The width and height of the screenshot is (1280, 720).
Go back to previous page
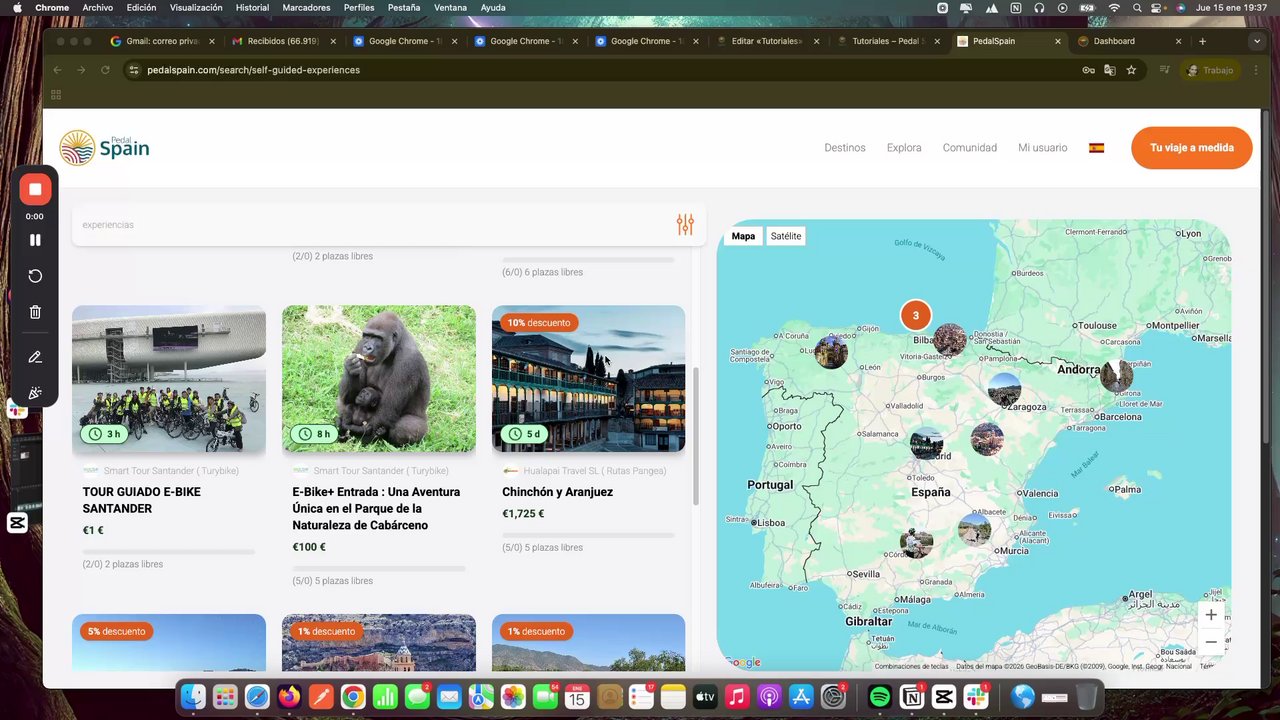(x=57, y=70)
